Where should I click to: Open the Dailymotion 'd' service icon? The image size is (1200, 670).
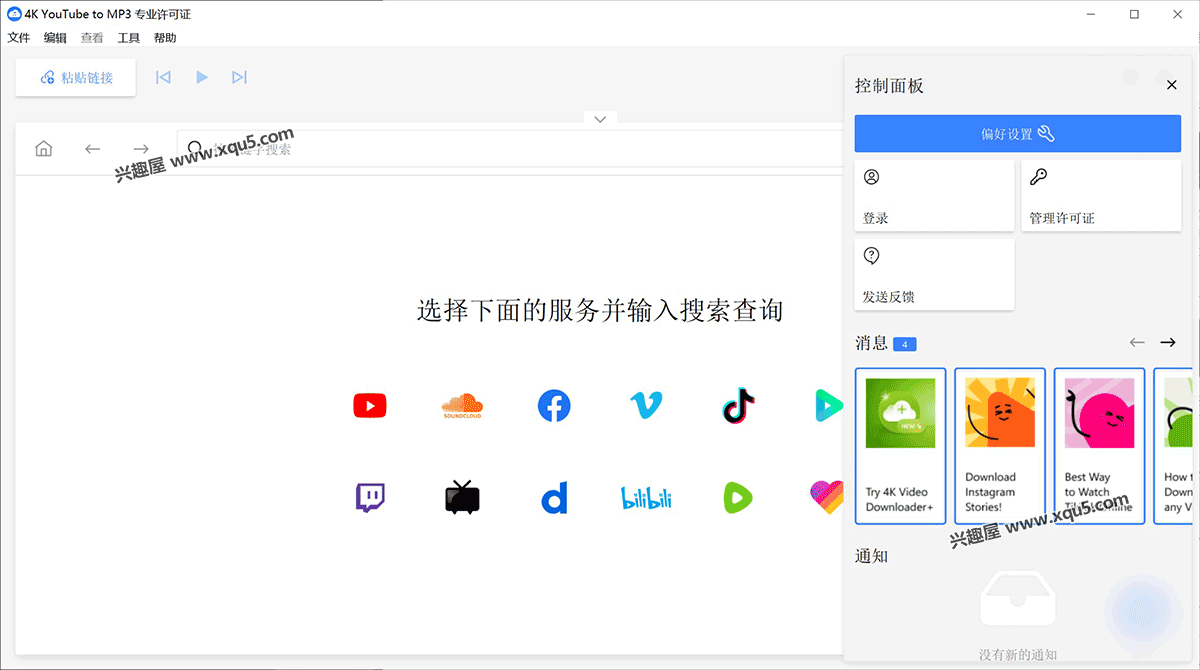554,497
